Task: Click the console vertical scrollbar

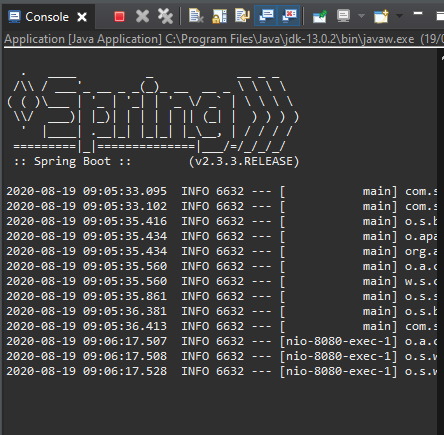Action: (x=441, y=242)
